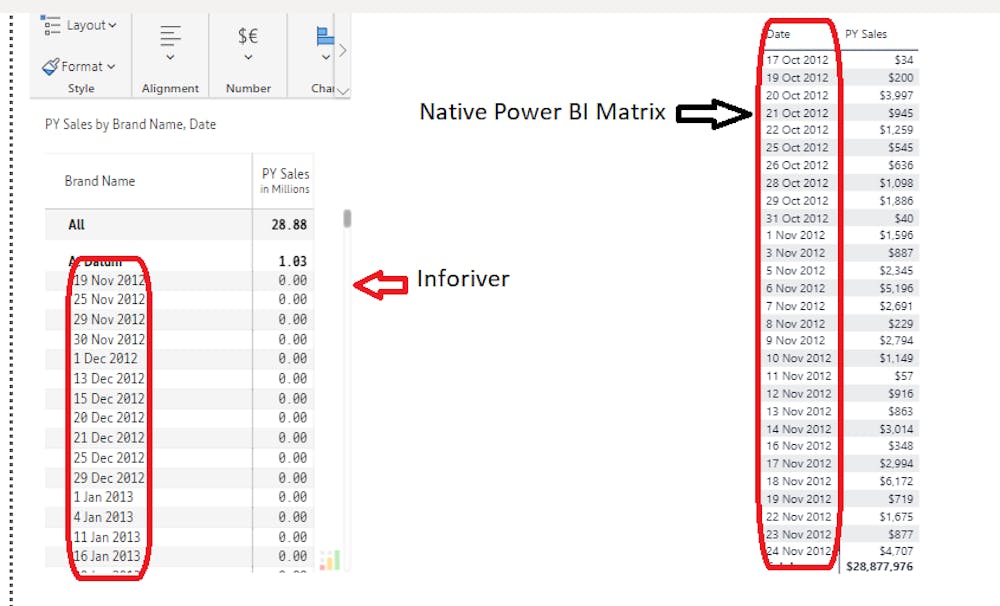
Task: Select the 29 Nov 2012 row
Action: 179,320
